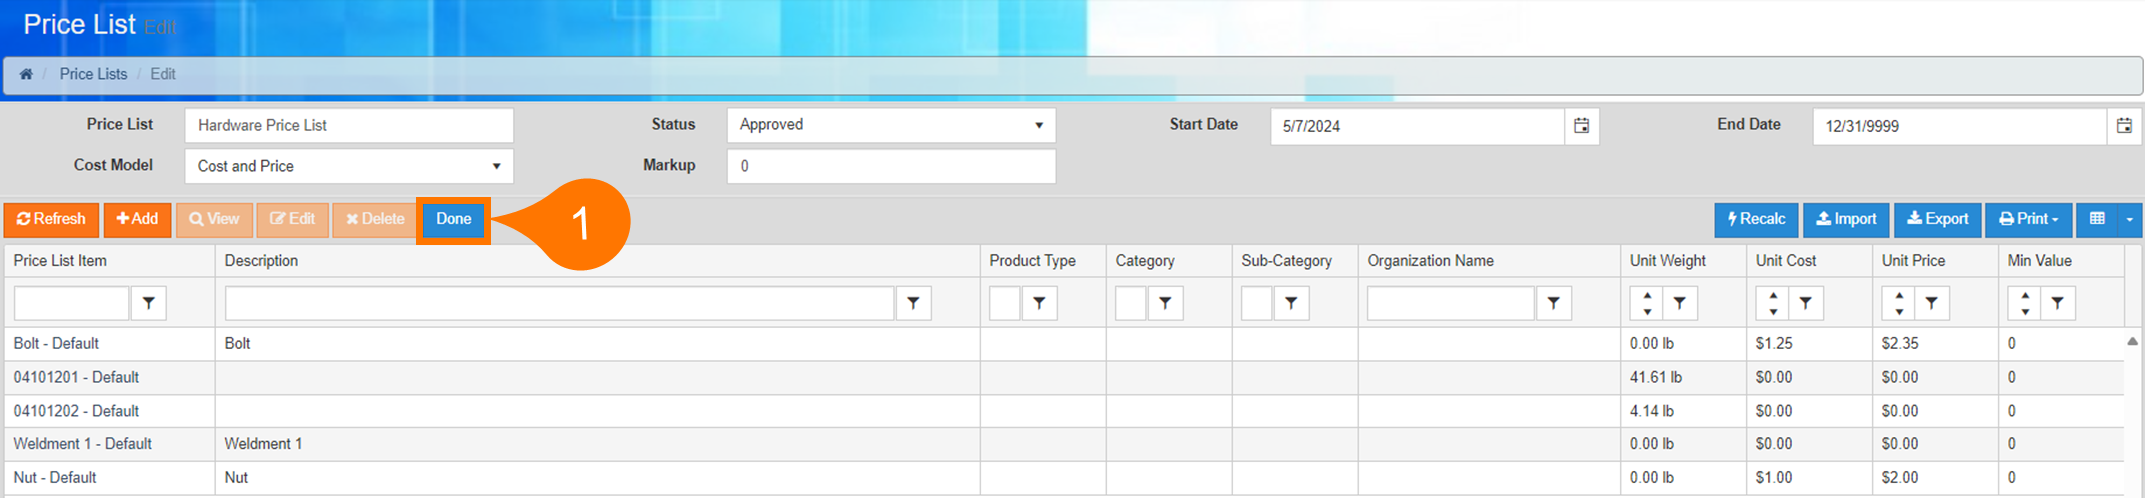2145x498 pixels.
Task: Expand the Cost Model dropdown
Action: pyautogui.click(x=348, y=166)
